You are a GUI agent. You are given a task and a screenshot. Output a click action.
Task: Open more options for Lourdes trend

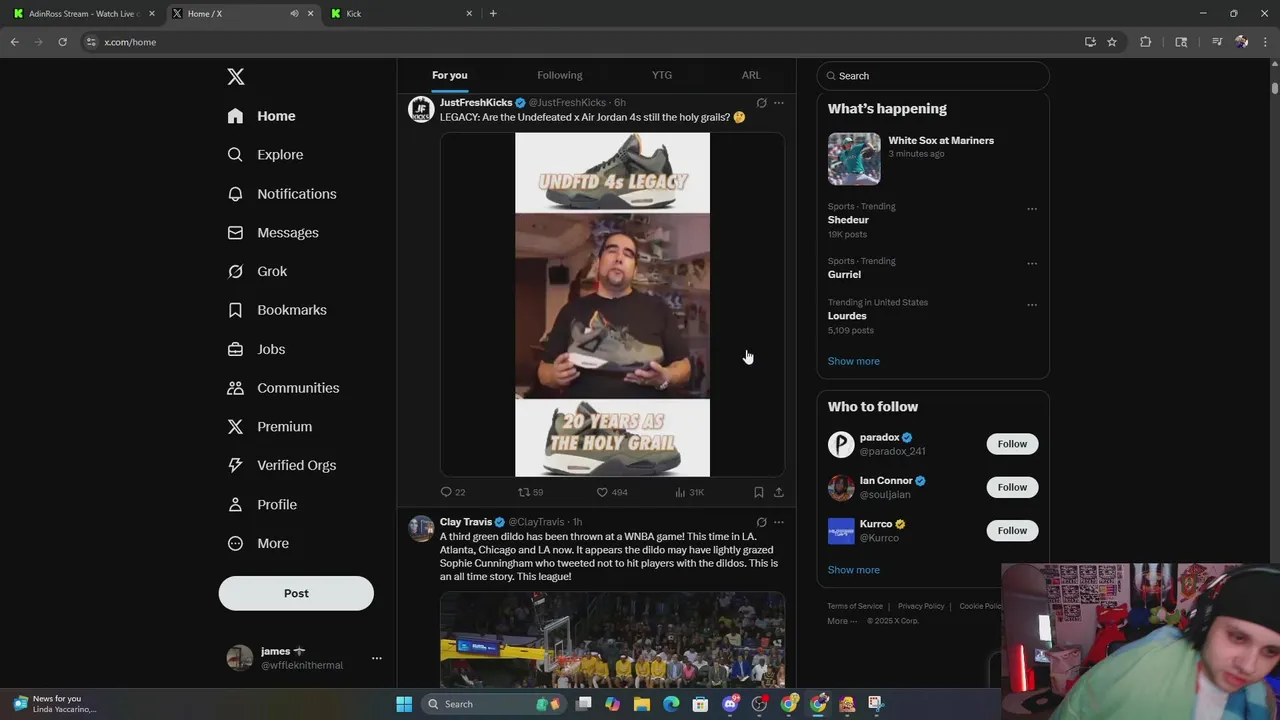point(1032,305)
